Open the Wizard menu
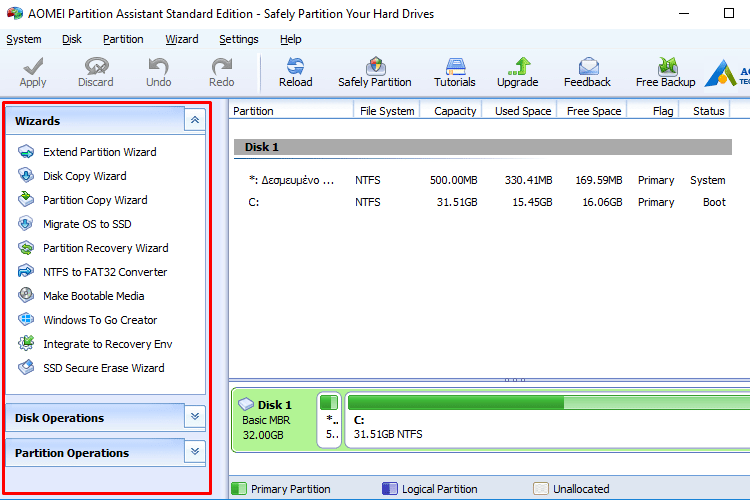This screenshot has height=500, width=750. (182, 39)
